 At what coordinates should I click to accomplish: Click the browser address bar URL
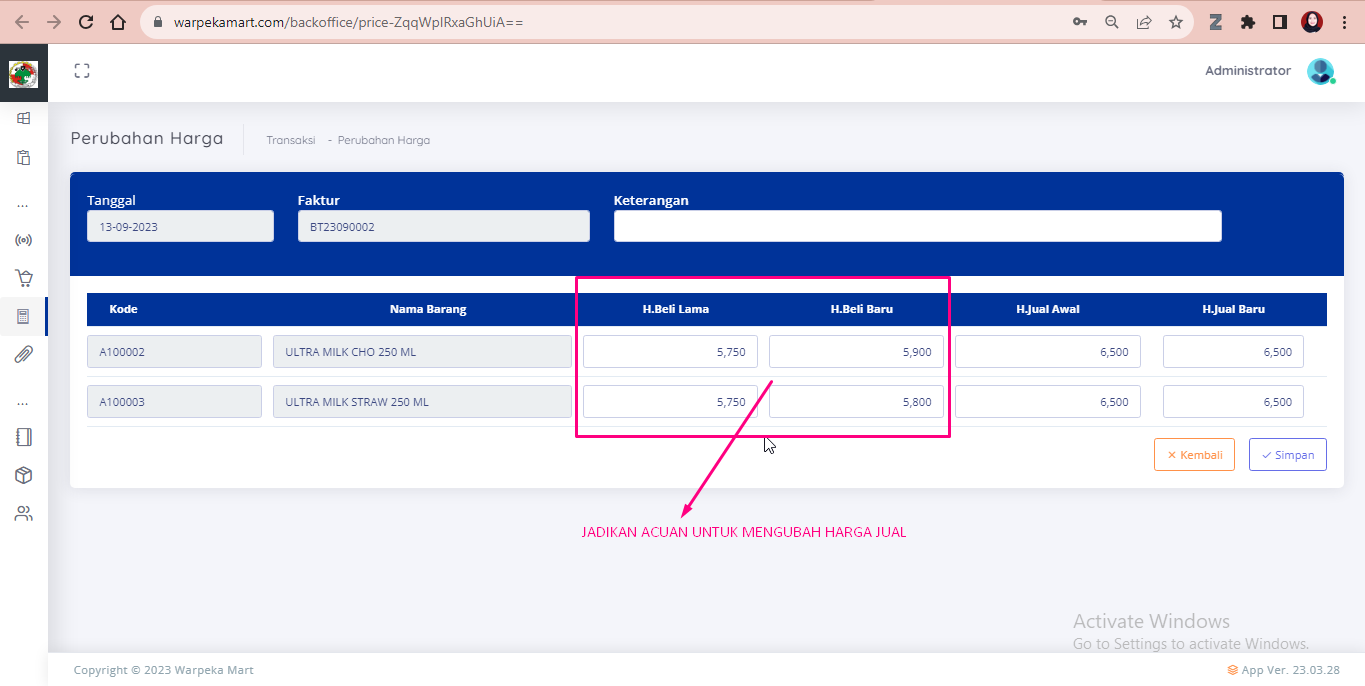point(349,22)
